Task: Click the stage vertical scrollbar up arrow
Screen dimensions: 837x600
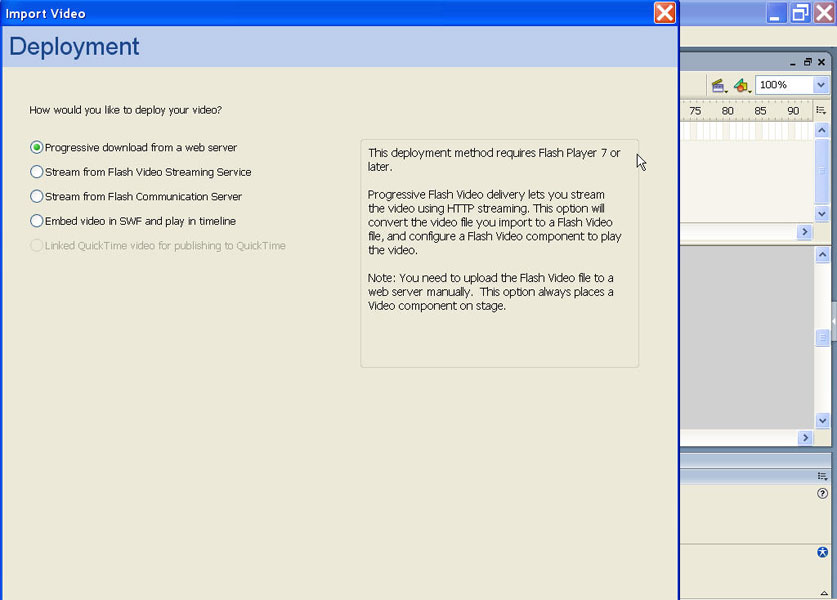Action: pyautogui.click(x=822, y=255)
